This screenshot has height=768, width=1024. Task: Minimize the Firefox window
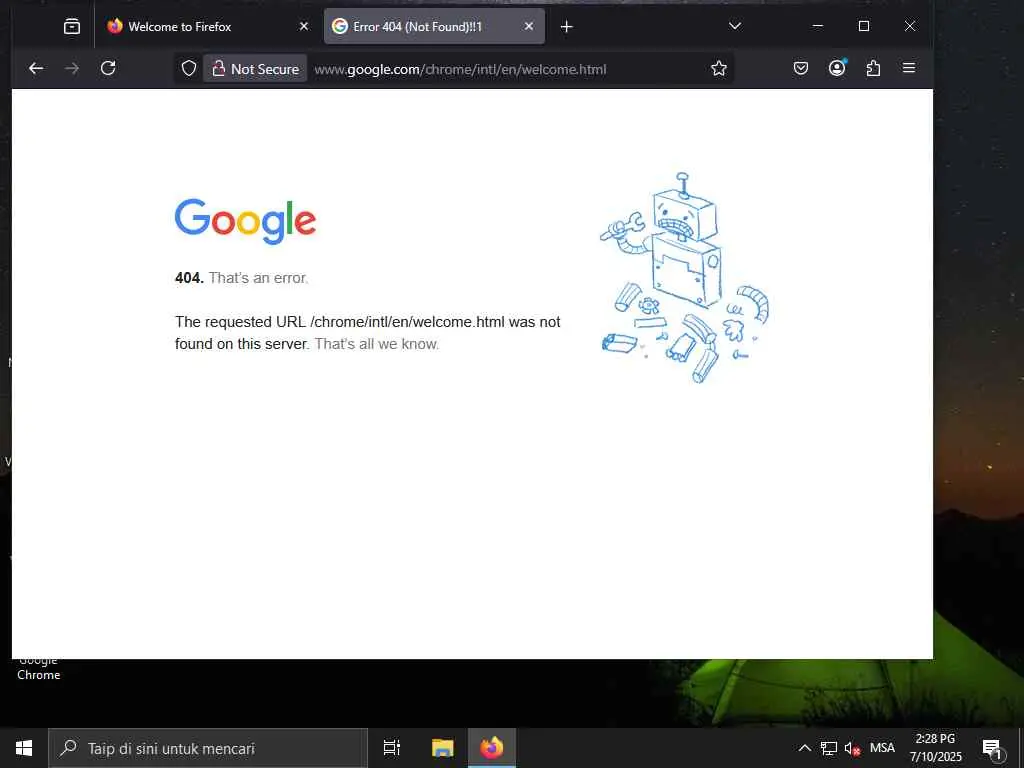click(818, 26)
